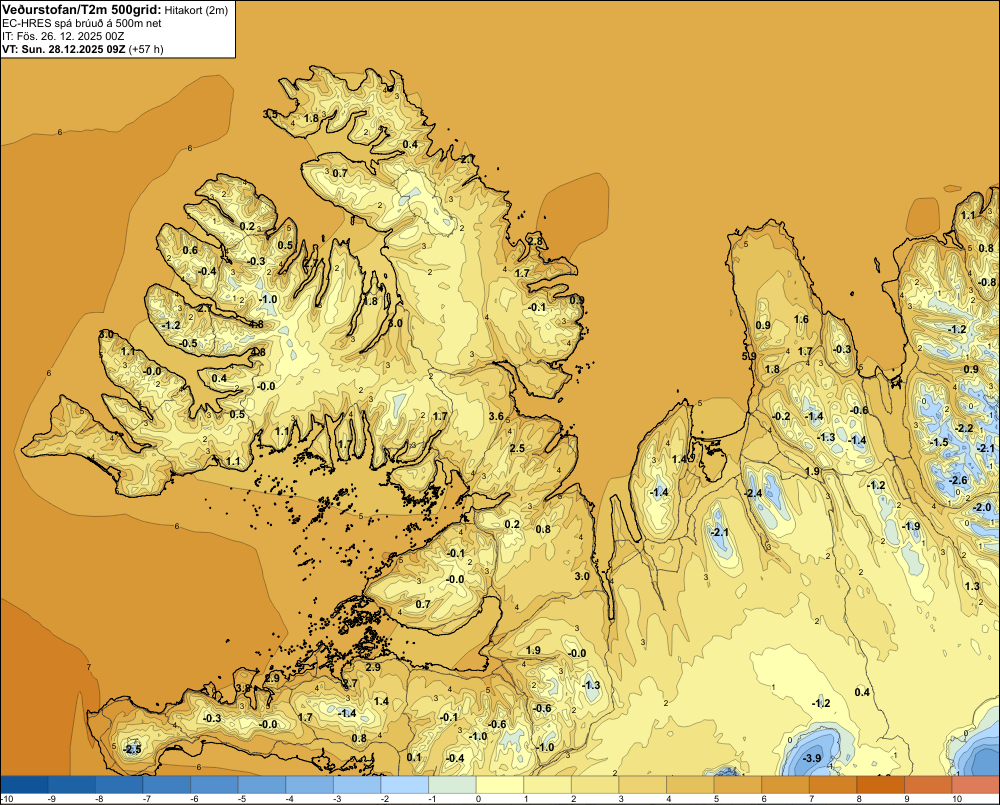Click the "IT: Fös. 26. 12. 2025 00Z" line
The height and width of the screenshot is (805, 1000).
coord(63,36)
